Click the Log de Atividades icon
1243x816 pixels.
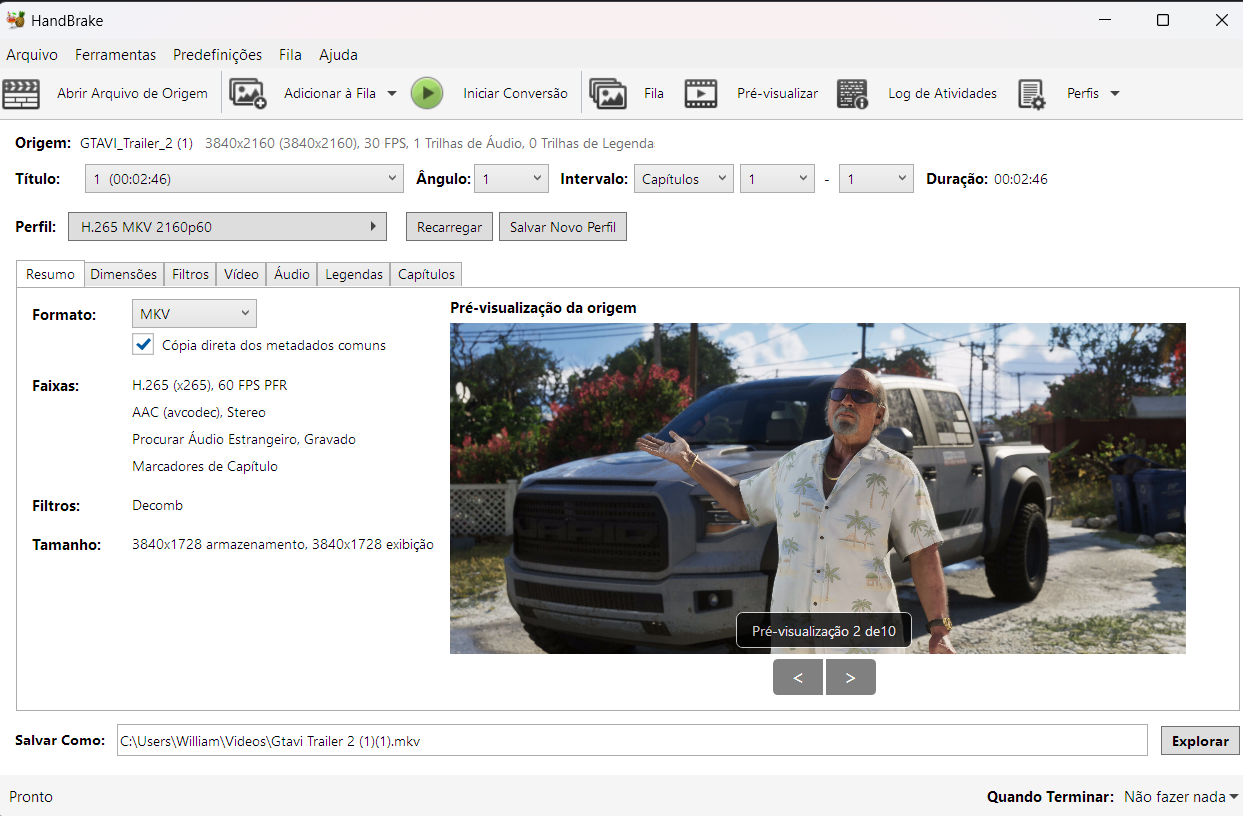[853, 93]
